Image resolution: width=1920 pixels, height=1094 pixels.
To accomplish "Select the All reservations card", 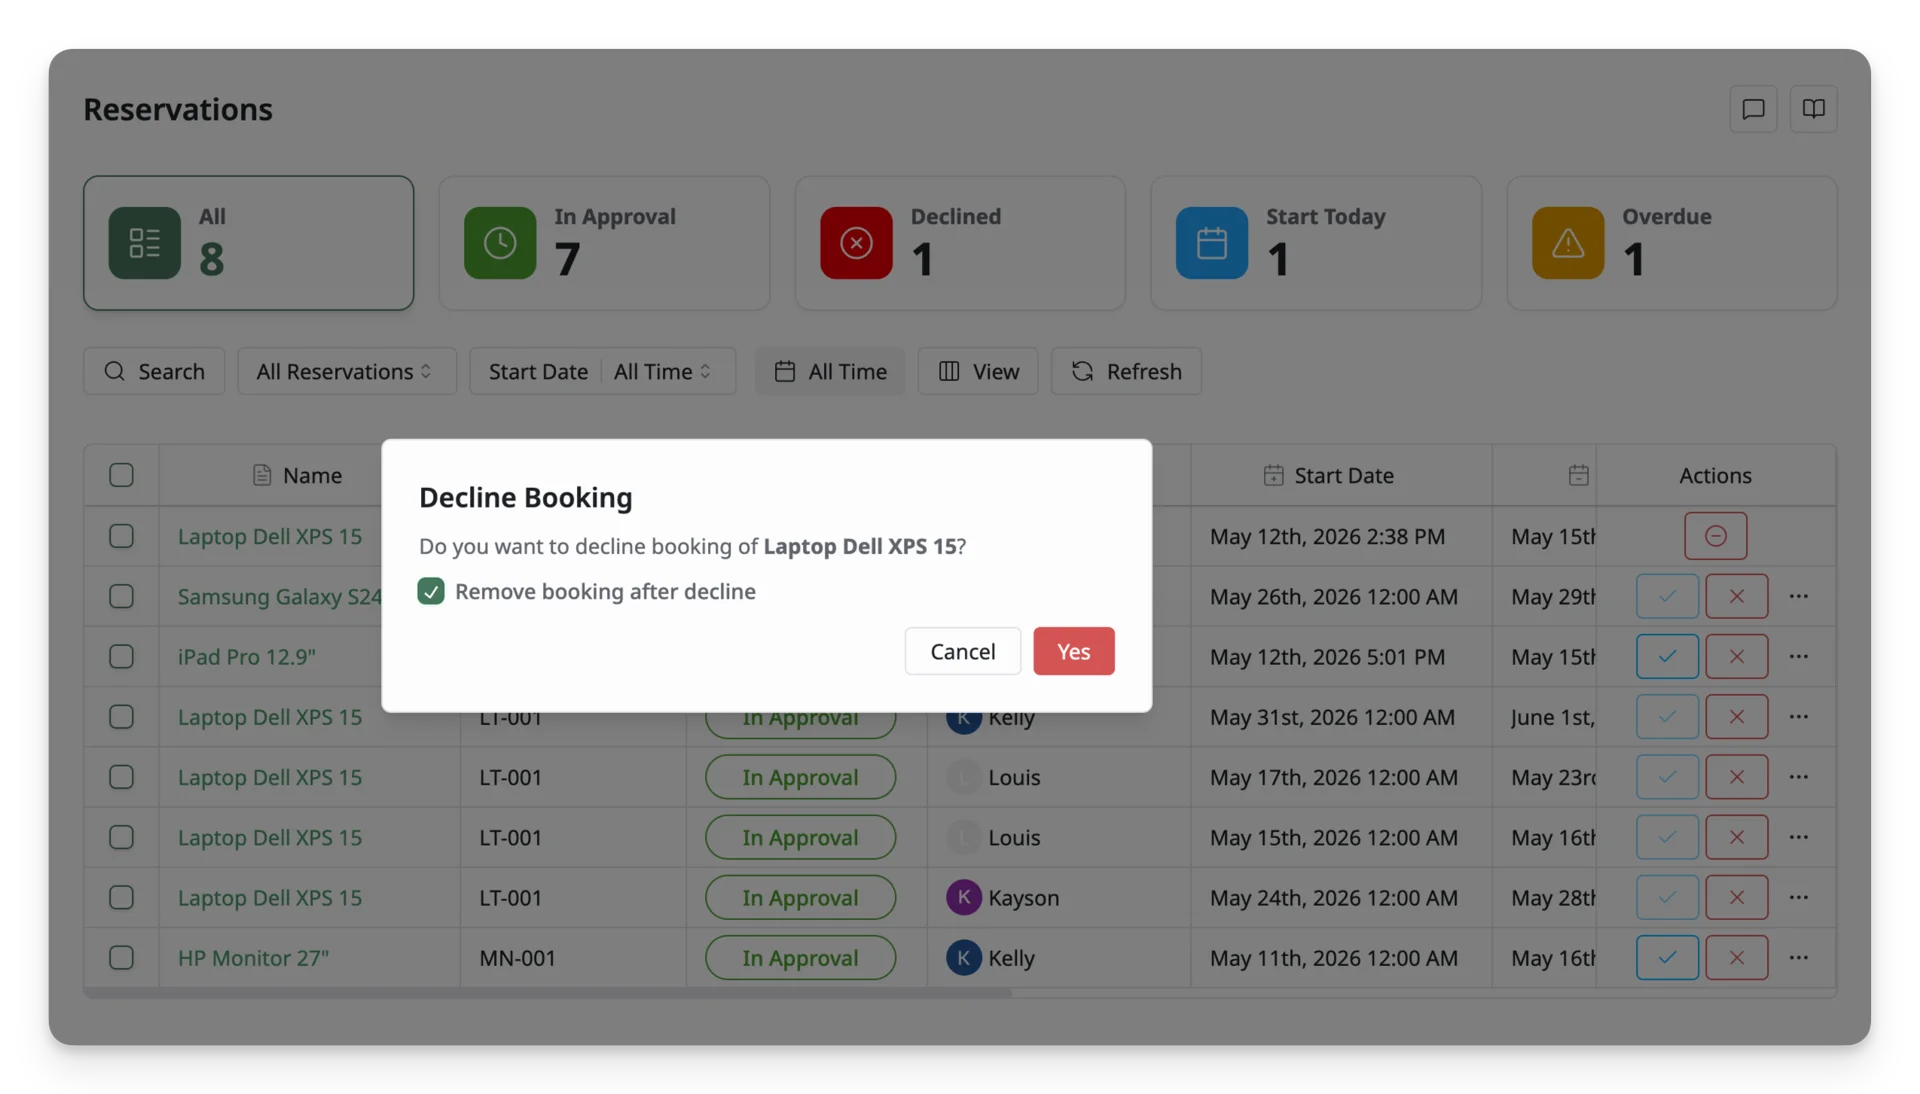I will click(248, 243).
